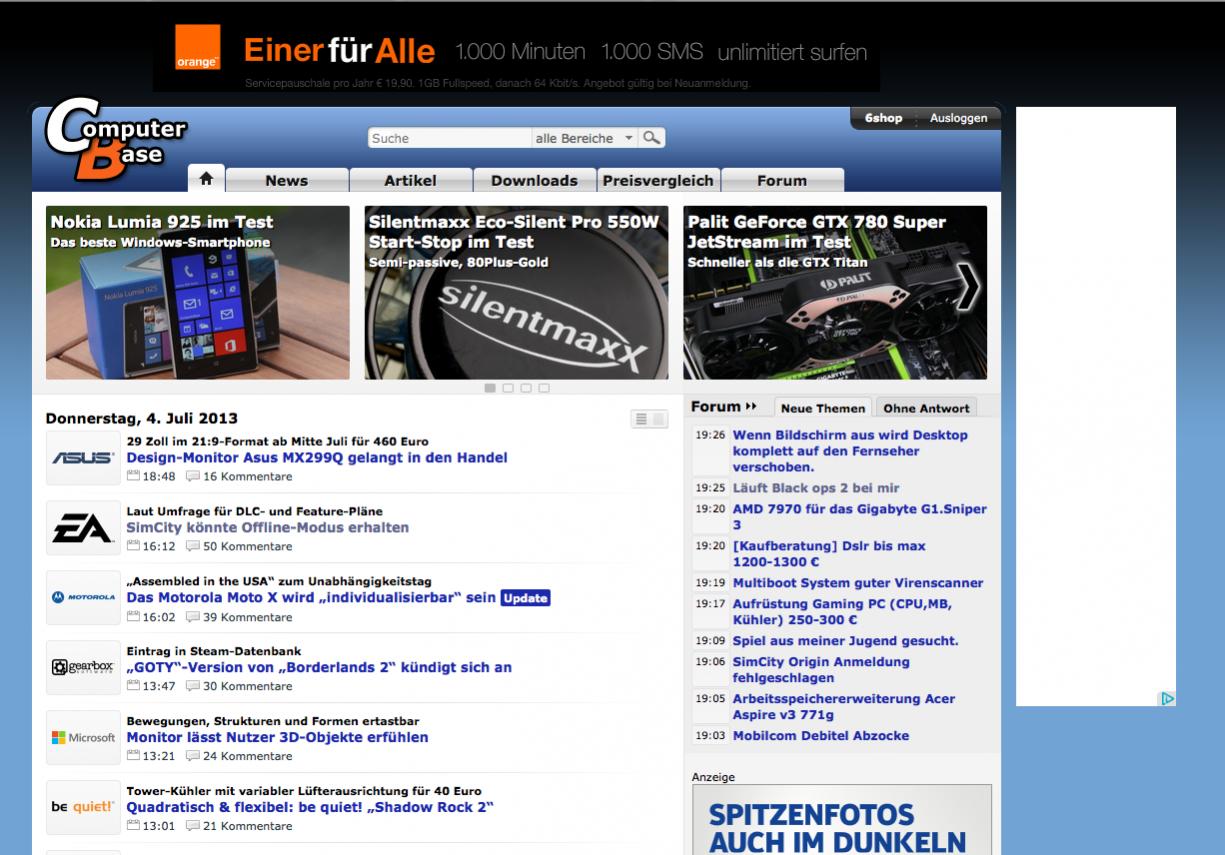Open 'SimCity Origin Anmeldung fehlgeschlagen' thread
The image size is (1225, 855).
point(821,670)
